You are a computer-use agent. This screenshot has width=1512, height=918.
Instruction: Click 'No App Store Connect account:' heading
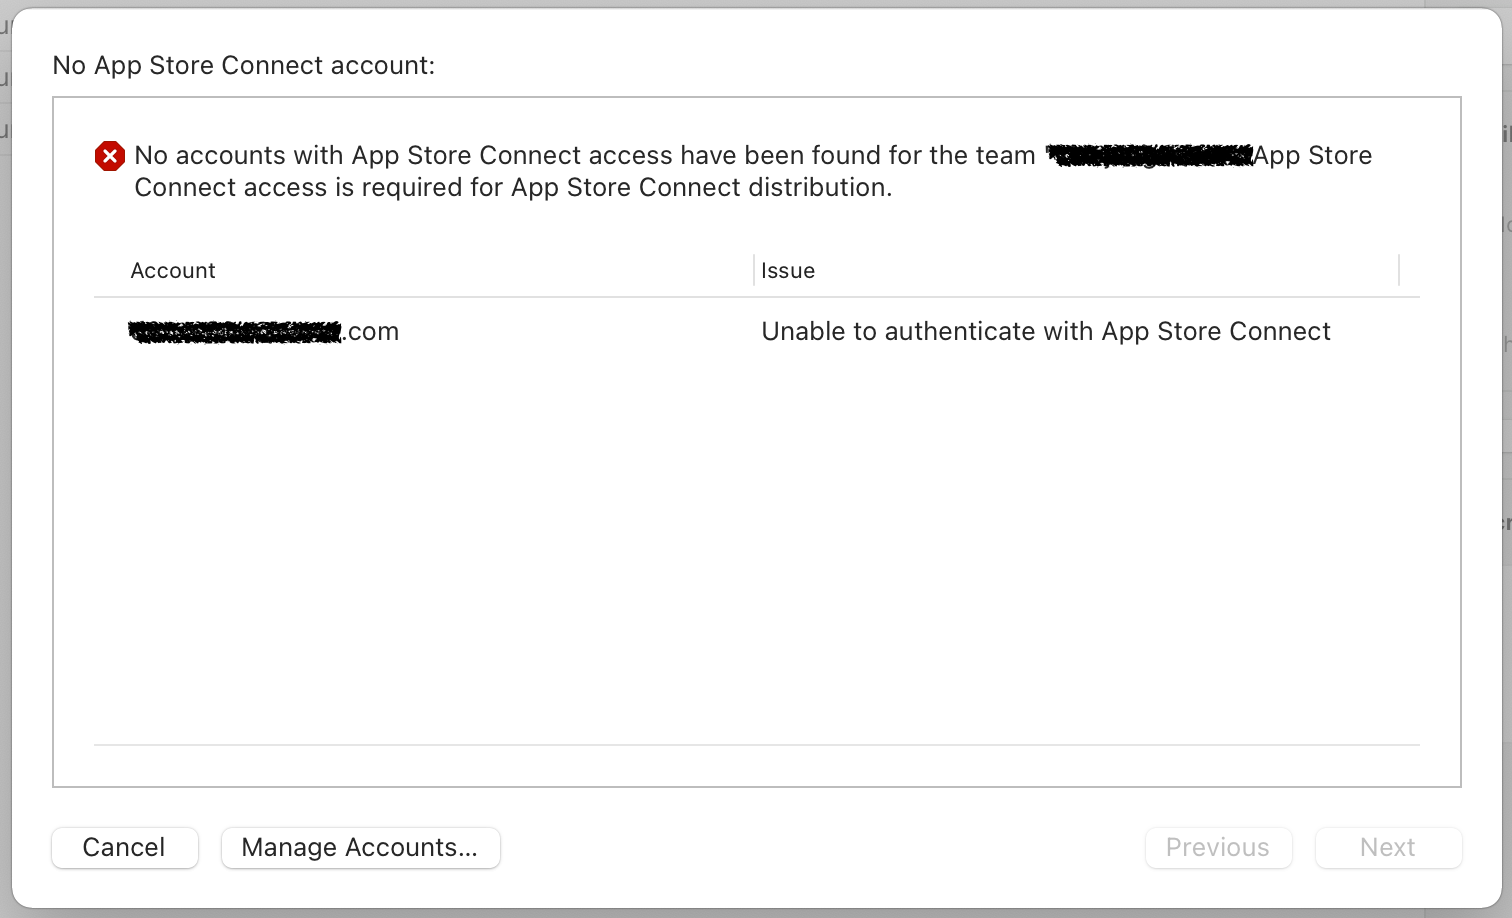pyautogui.click(x=244, y=65)
